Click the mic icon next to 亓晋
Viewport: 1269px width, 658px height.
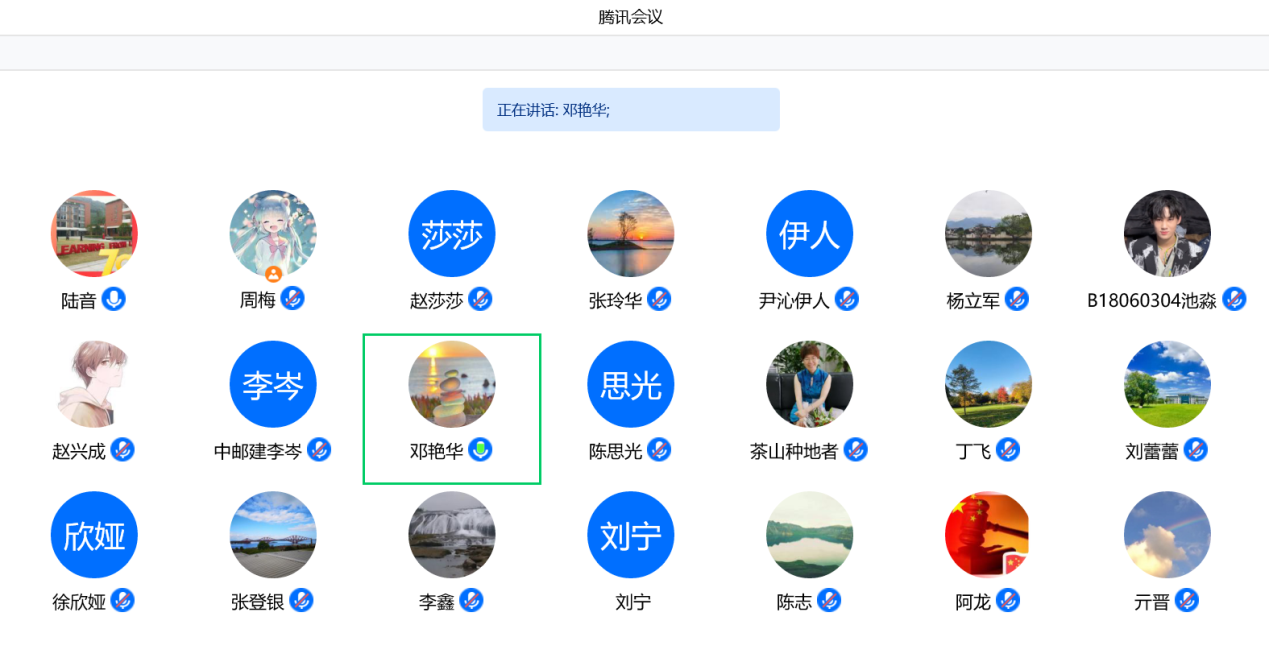click(x=1186, y=600)
